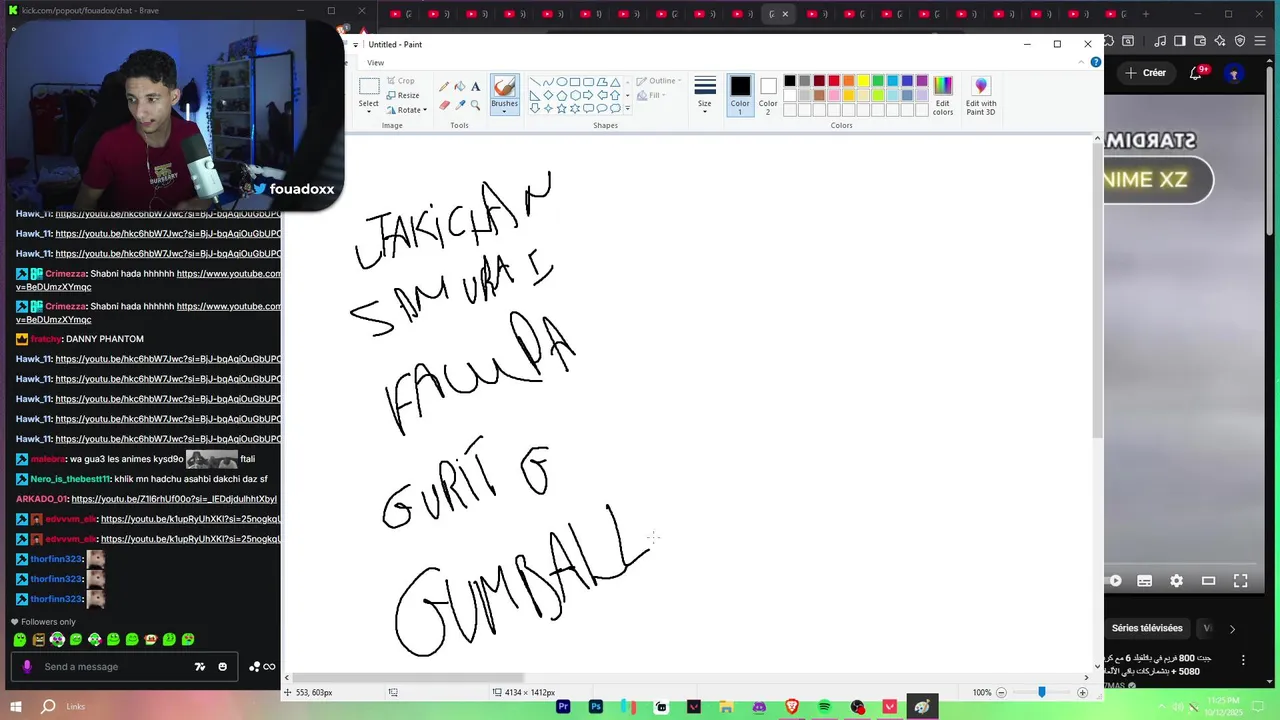Click zoom in plus button in status bar
The height and width of the screenshot is (720, 1280).
(1082, 692)
